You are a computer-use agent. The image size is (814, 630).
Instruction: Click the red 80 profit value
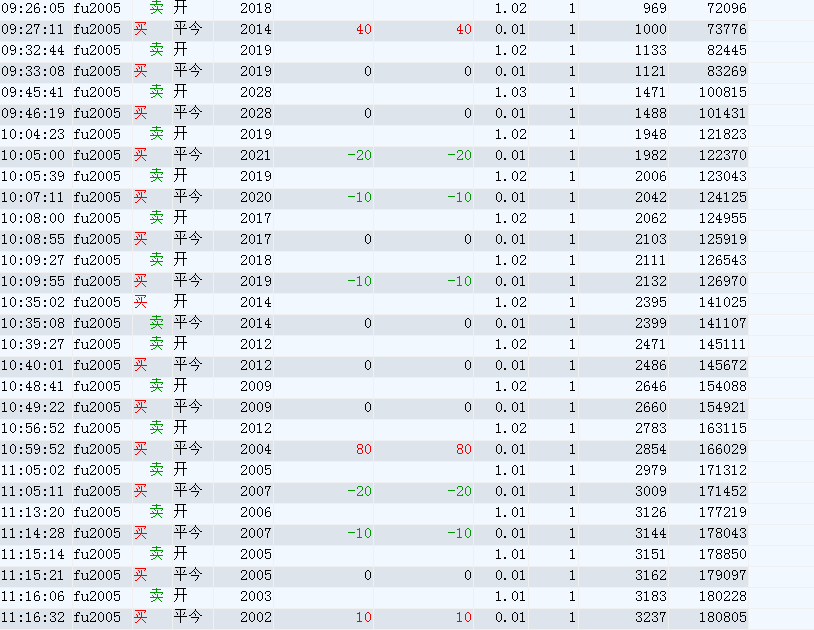pos(364,449)
